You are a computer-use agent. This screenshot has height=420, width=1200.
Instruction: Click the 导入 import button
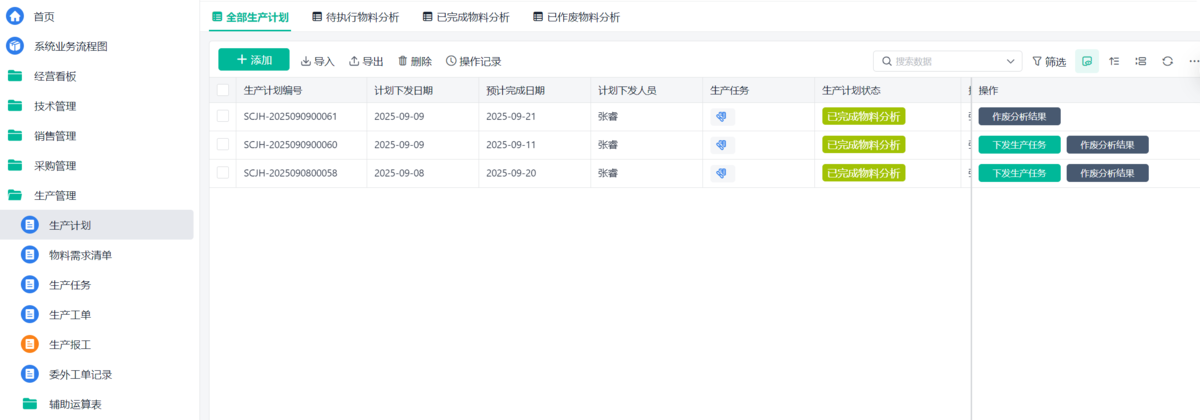[x=318, y=61]
